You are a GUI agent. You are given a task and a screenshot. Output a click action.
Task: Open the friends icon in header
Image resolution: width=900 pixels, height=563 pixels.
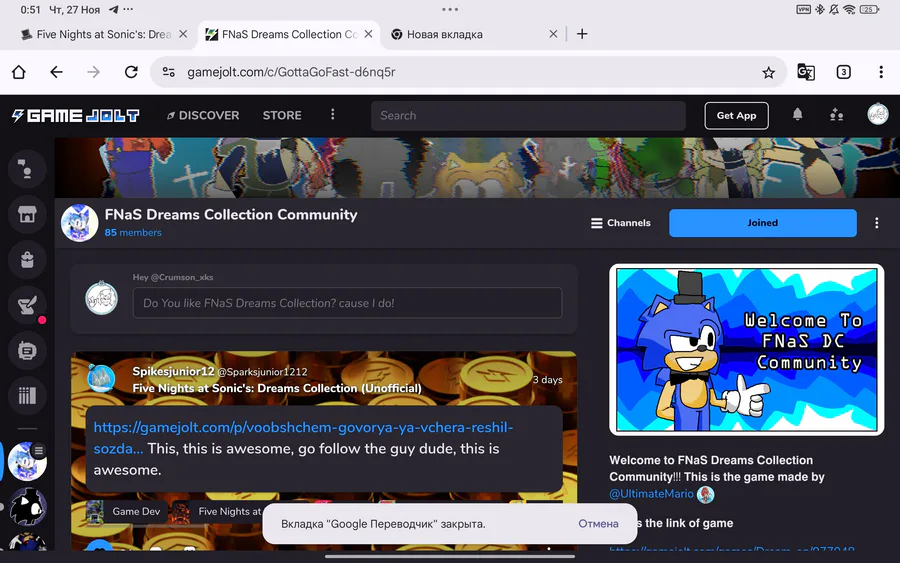(x=836, y=115)
